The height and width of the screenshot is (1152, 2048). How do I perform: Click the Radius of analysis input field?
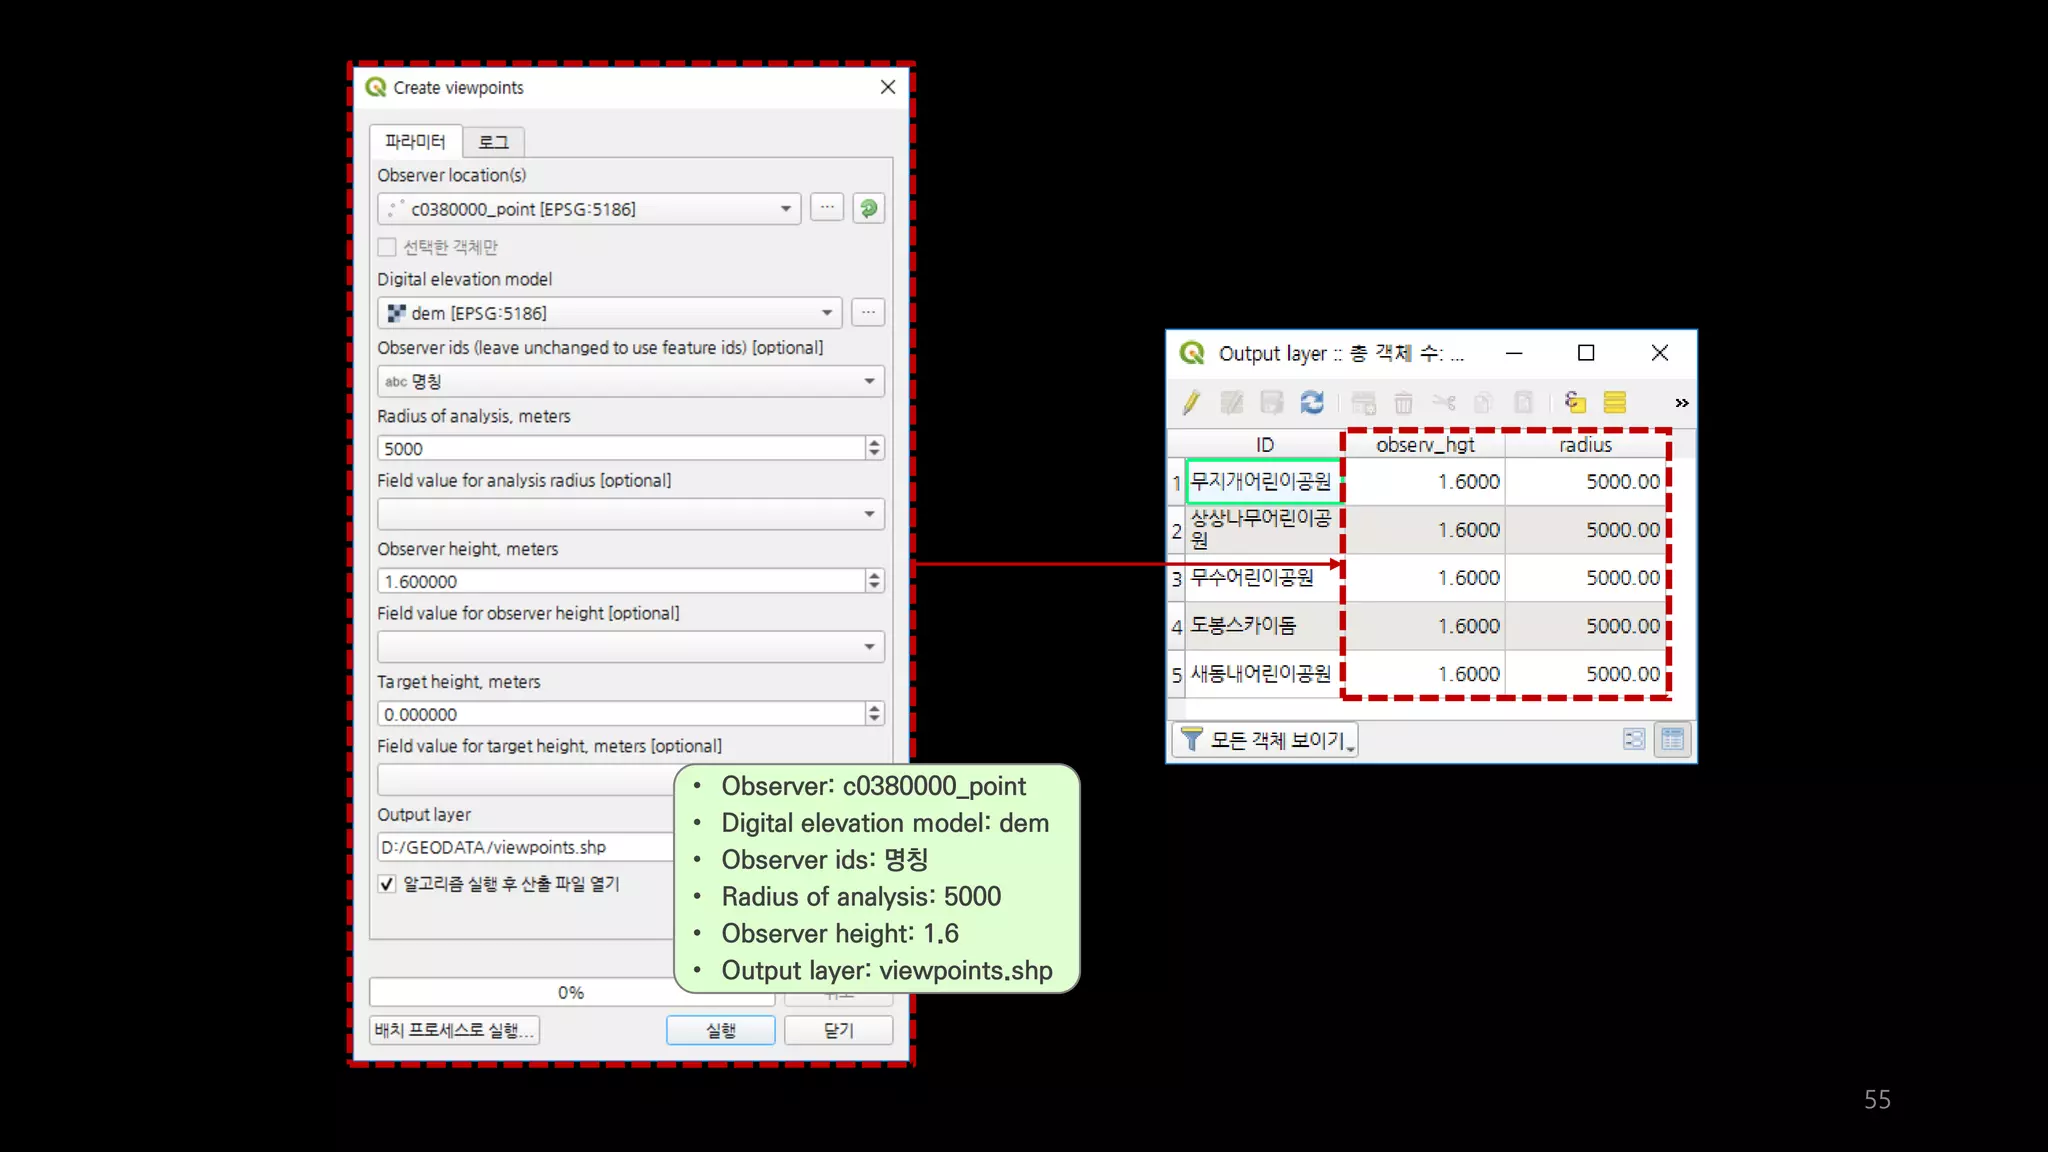620,449
